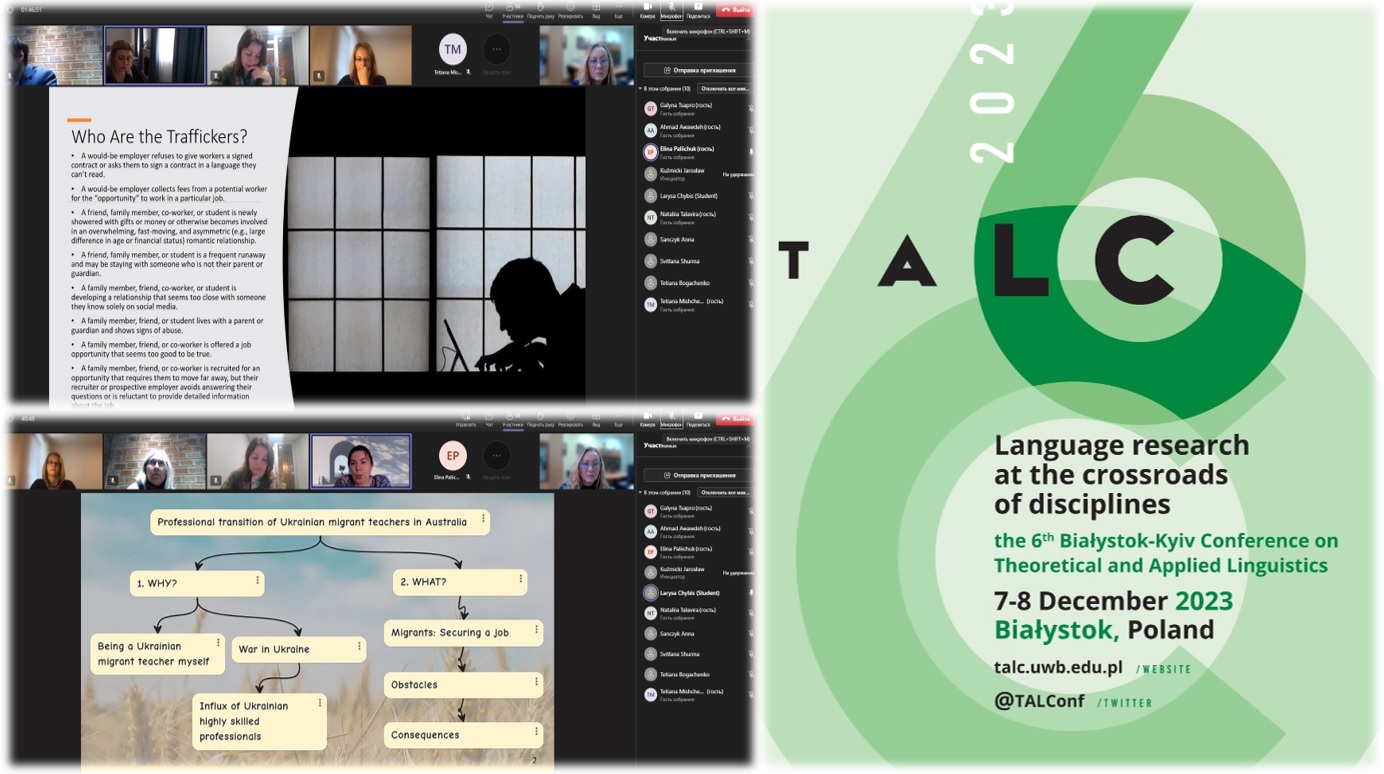Open Chat in the upper meeting window

click(489, 11)
